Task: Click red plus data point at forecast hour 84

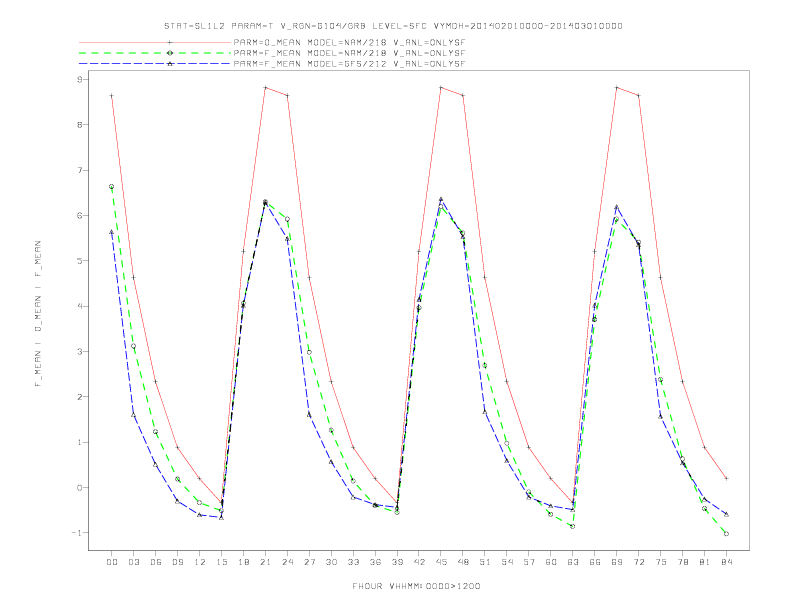Action: click(726, 478)
